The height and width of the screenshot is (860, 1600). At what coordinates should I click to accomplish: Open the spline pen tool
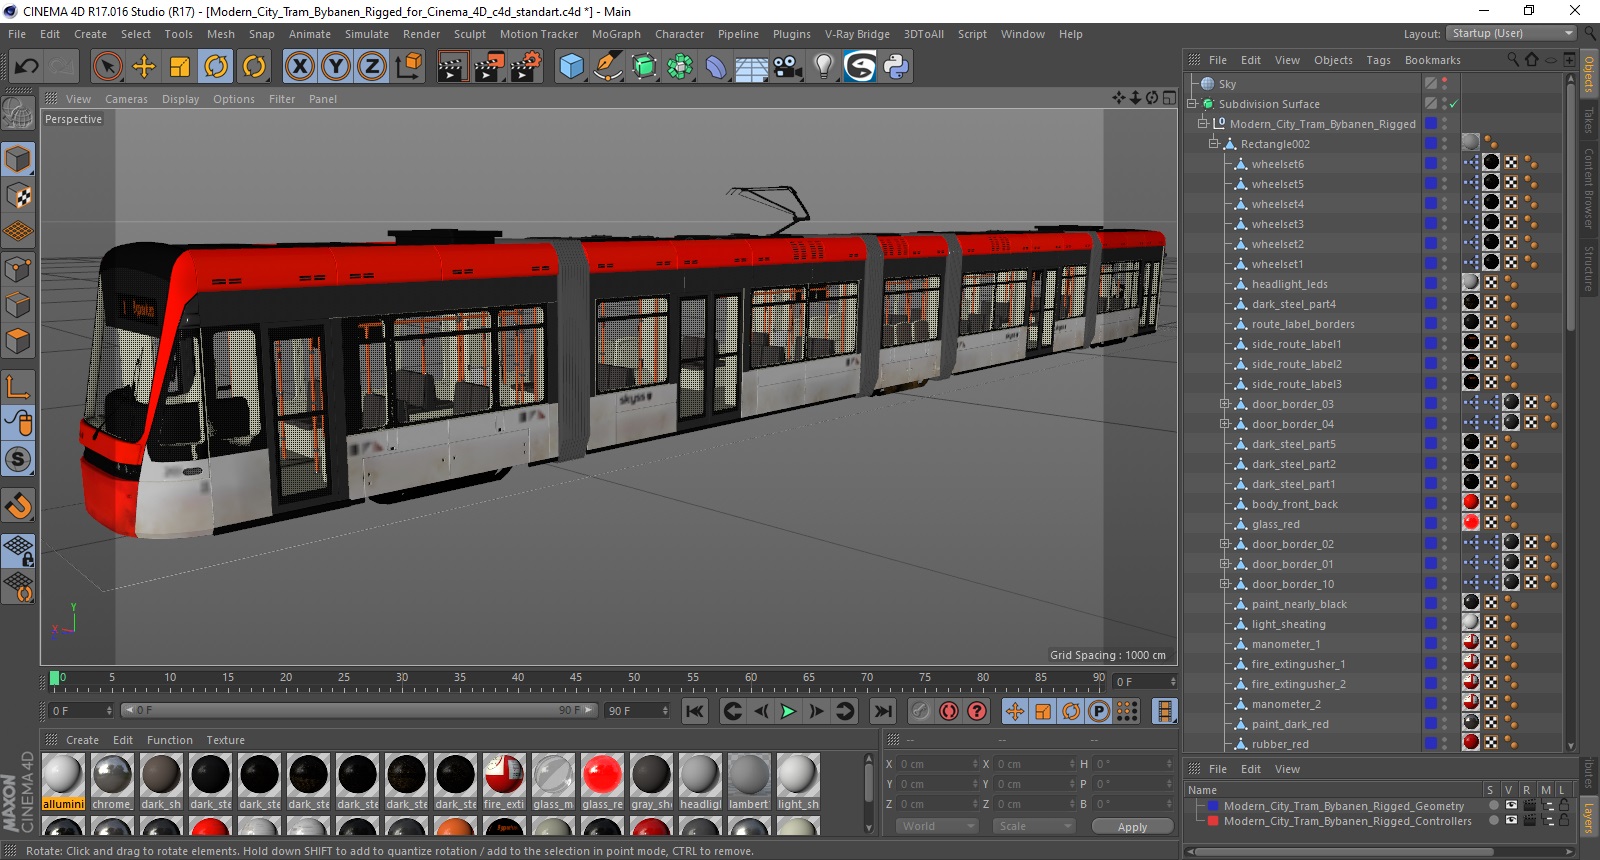pyautogui.click(x=607, y=67)
